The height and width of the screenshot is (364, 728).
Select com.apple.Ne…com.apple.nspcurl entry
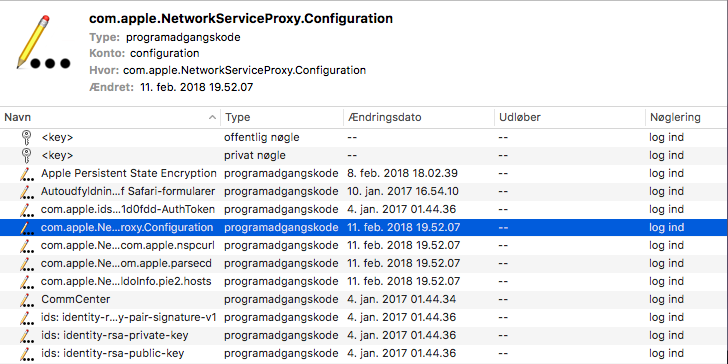364,245
